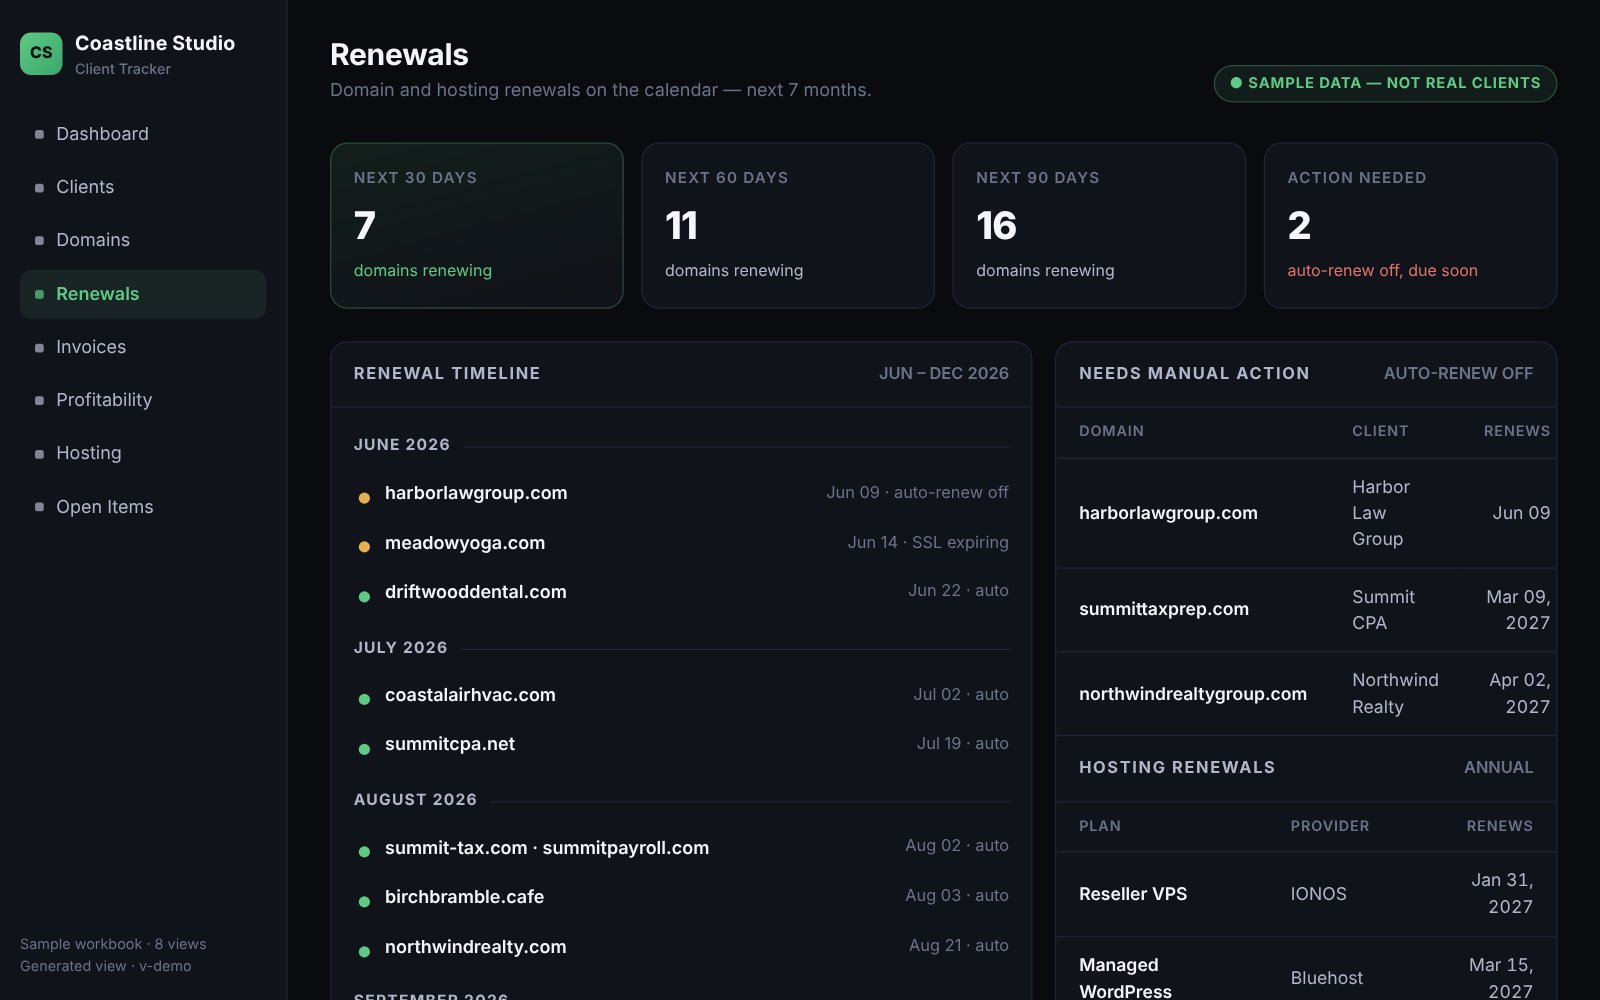Open harborlawgroup.com in the renewal timeline
Image resolution: width=1600 pixels, height=1000 pixels.
476,493
